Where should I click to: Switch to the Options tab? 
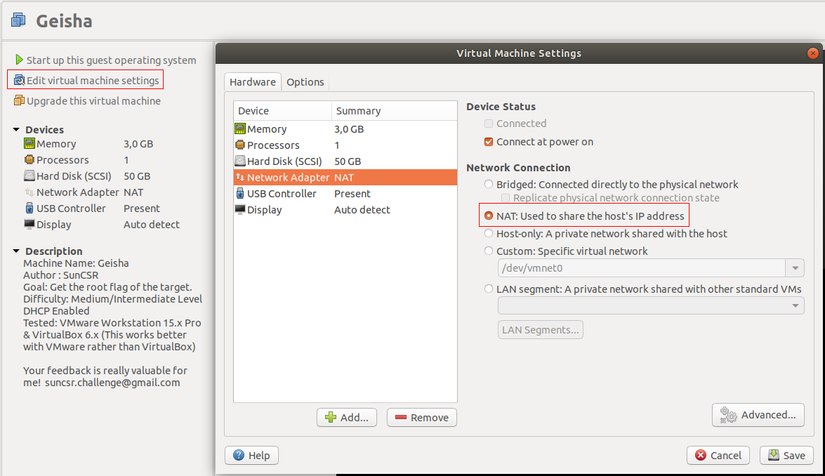click(305, 82)
